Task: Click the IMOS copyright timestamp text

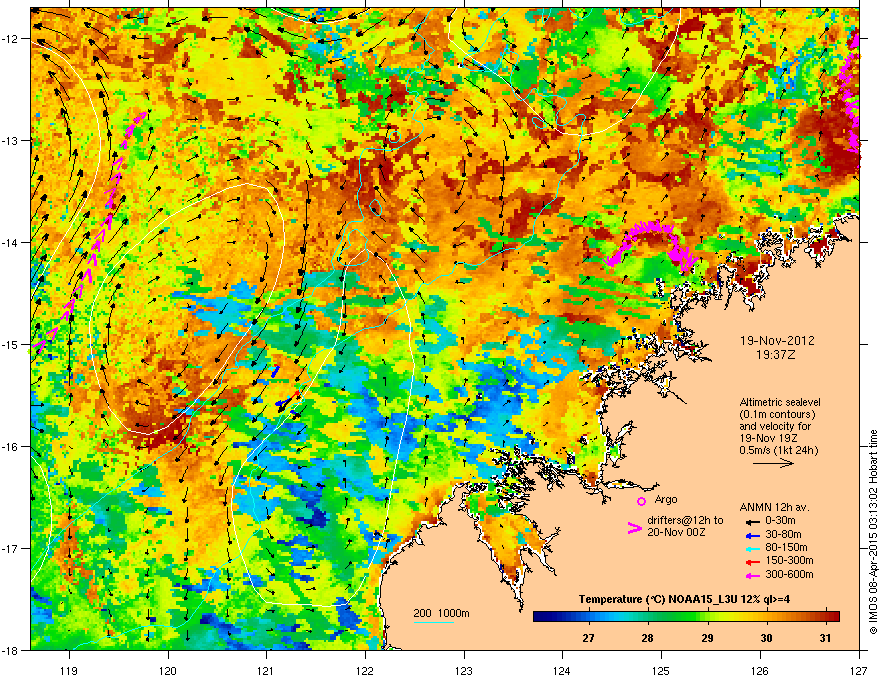Action: tap(873, 532)
